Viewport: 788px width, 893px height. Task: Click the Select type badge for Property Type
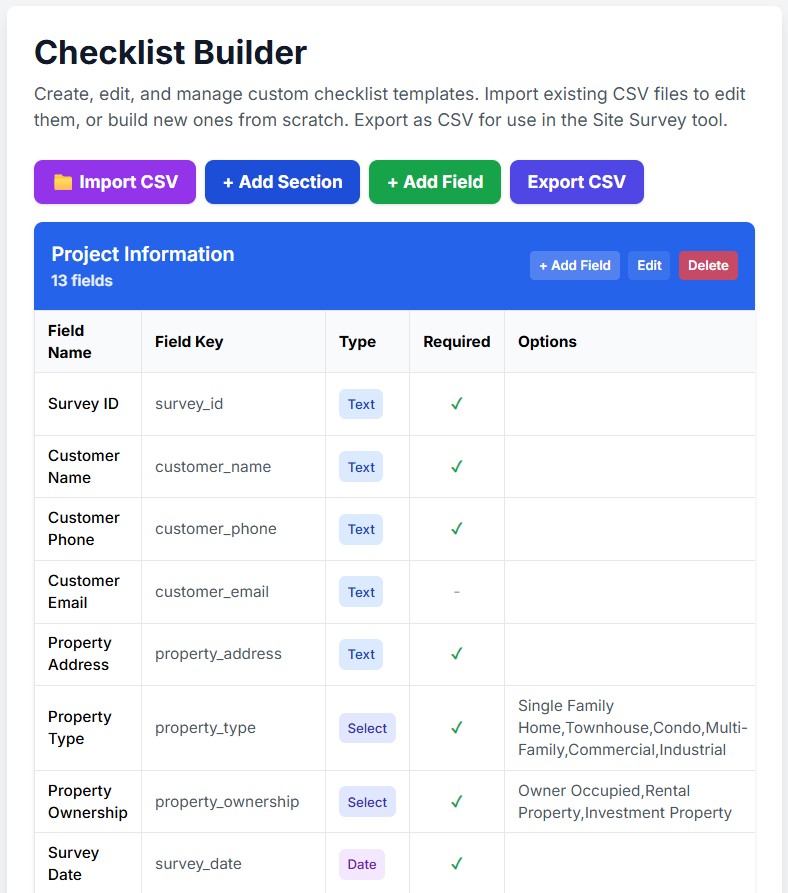click(x=367, y=728)
